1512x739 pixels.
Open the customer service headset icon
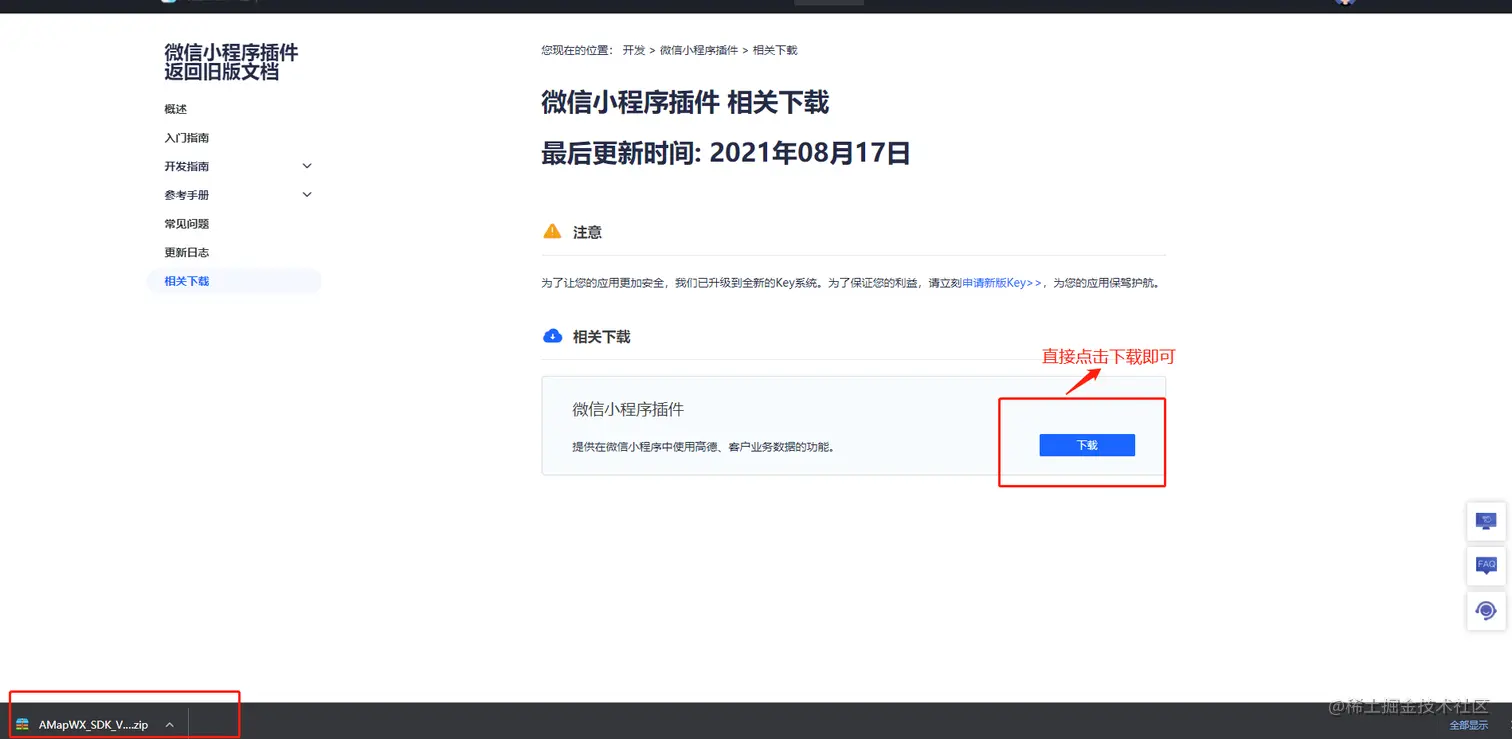[1486, 610]
